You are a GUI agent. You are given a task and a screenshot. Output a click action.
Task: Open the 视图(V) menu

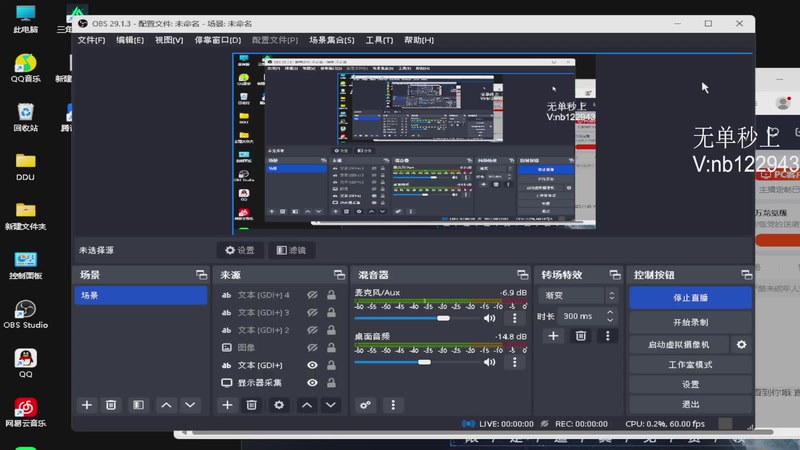coord(169,40)
